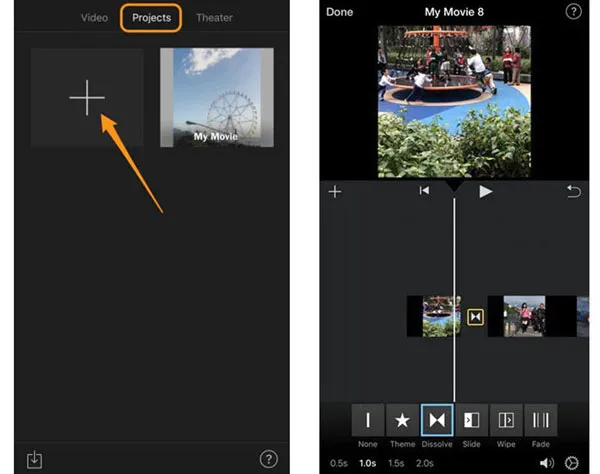
Task: Set transition duration to 1.5s
Action: (x=396, y=463)
